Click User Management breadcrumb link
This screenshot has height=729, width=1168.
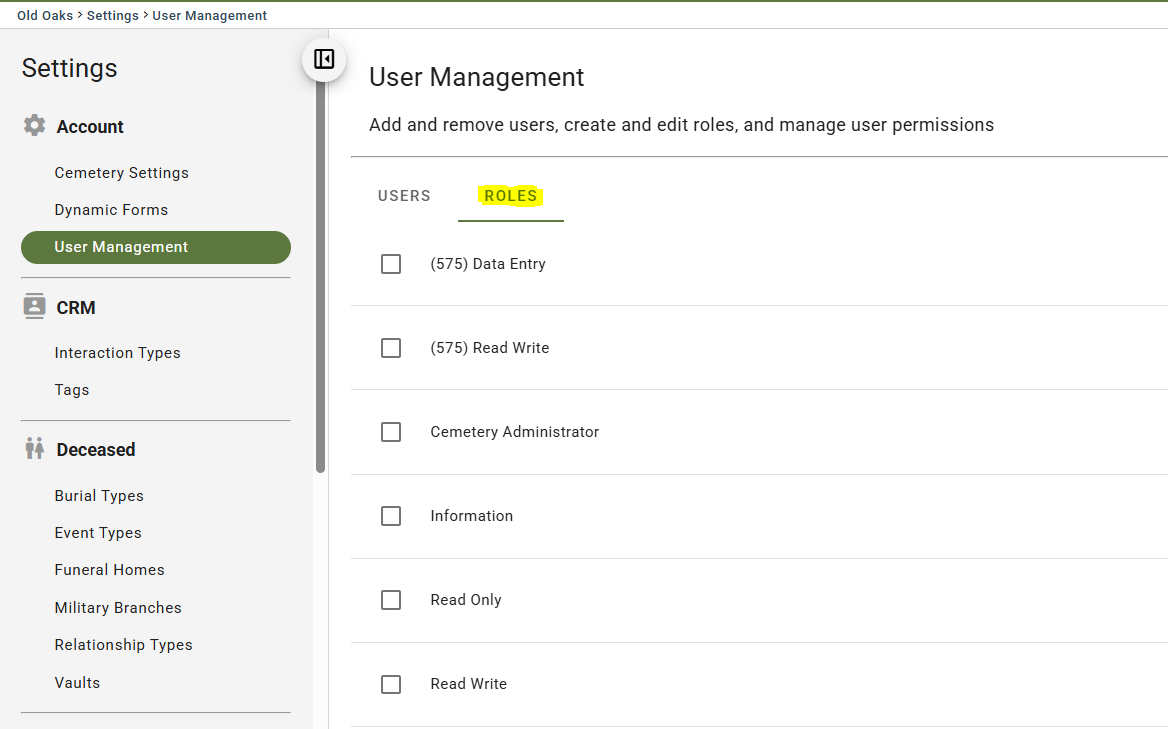tap(209, 16)
